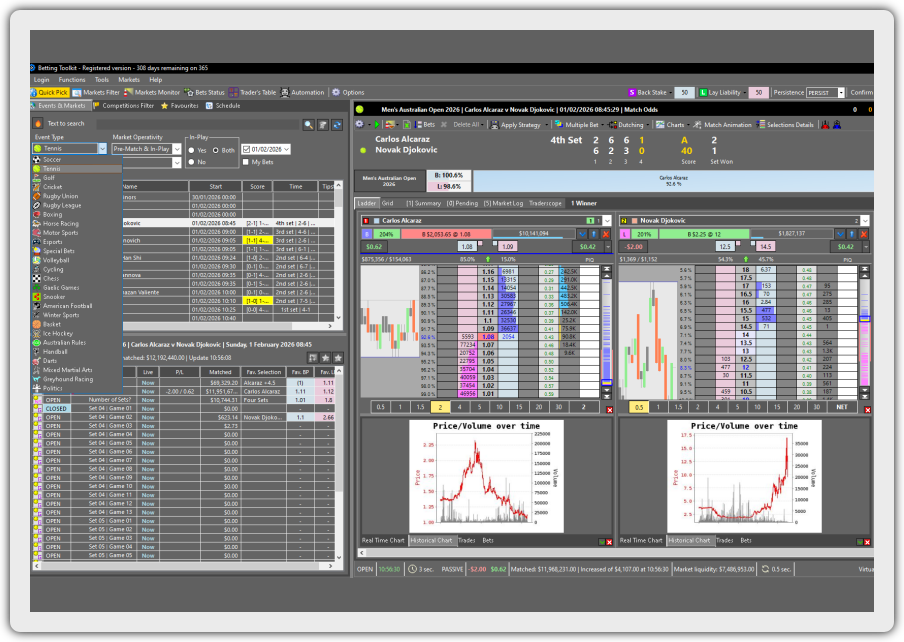Open the Automation tool
The height and width of the screenshot is (642, 904).
coord(303,92)
